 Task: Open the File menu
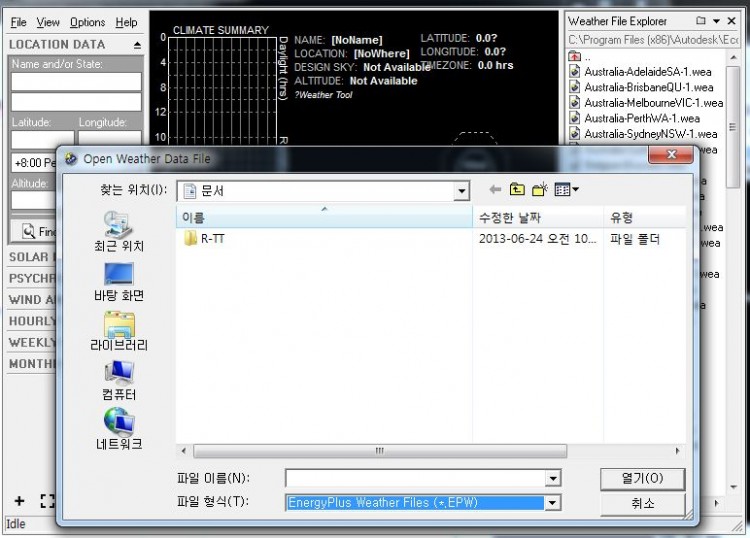tap(18, 22)
